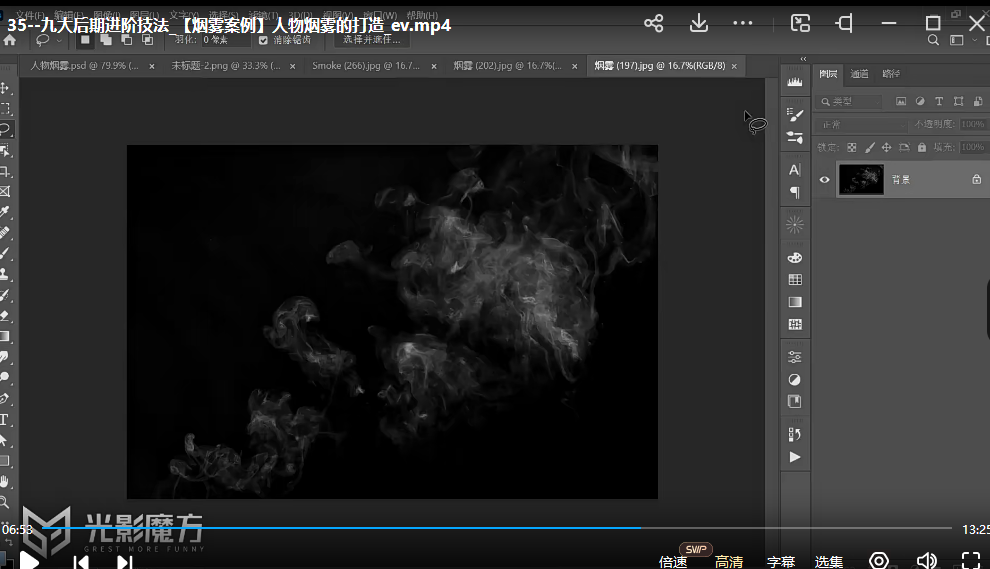Open the layer fill value field

pos(972,147)
